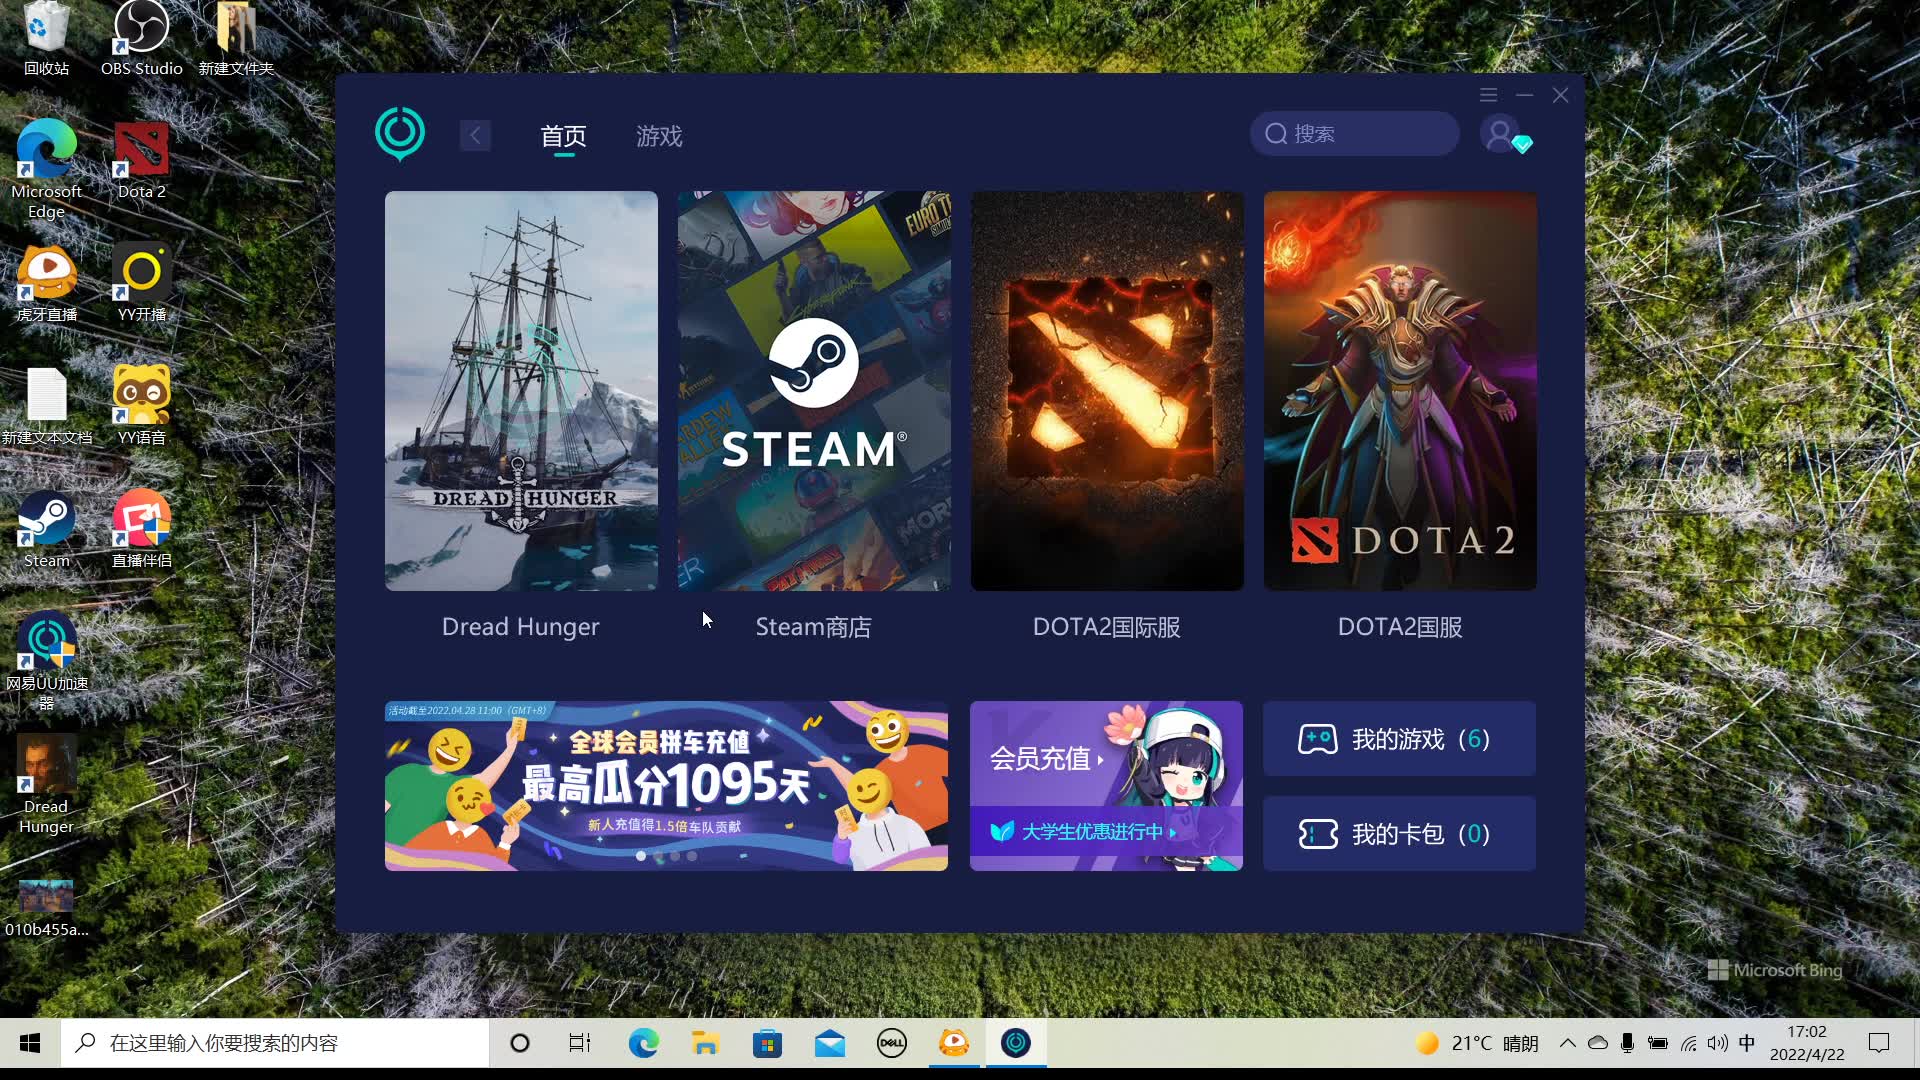The height and width of the screenshot is (1080, 1920).
Task: Open the user profile avatar
Action: click(1499, 134)
